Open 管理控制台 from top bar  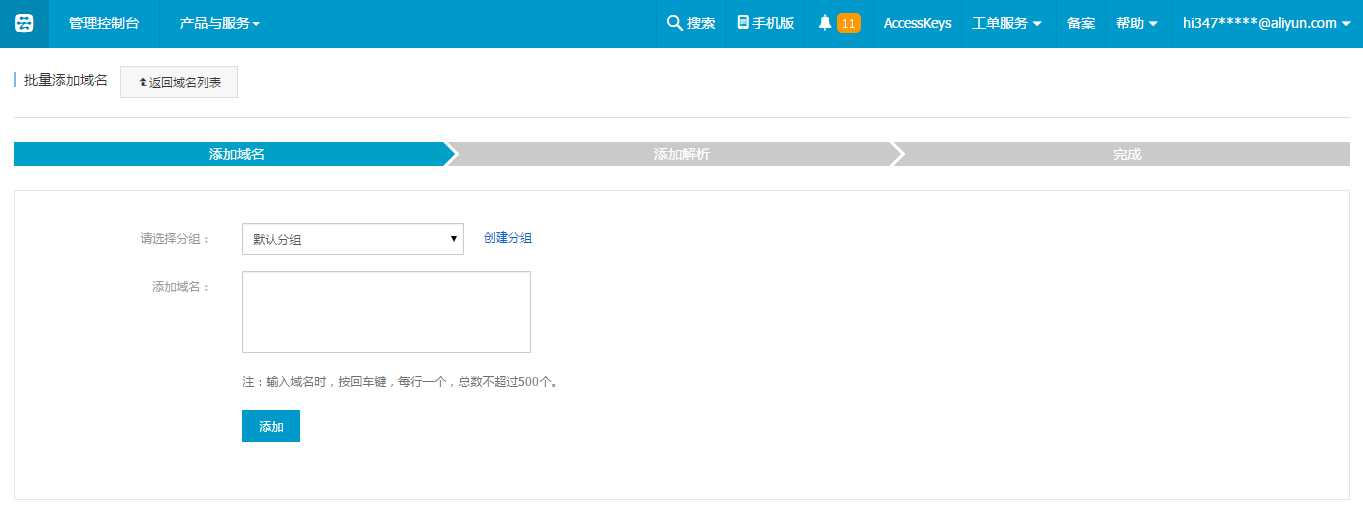click(x=104, y=23)
